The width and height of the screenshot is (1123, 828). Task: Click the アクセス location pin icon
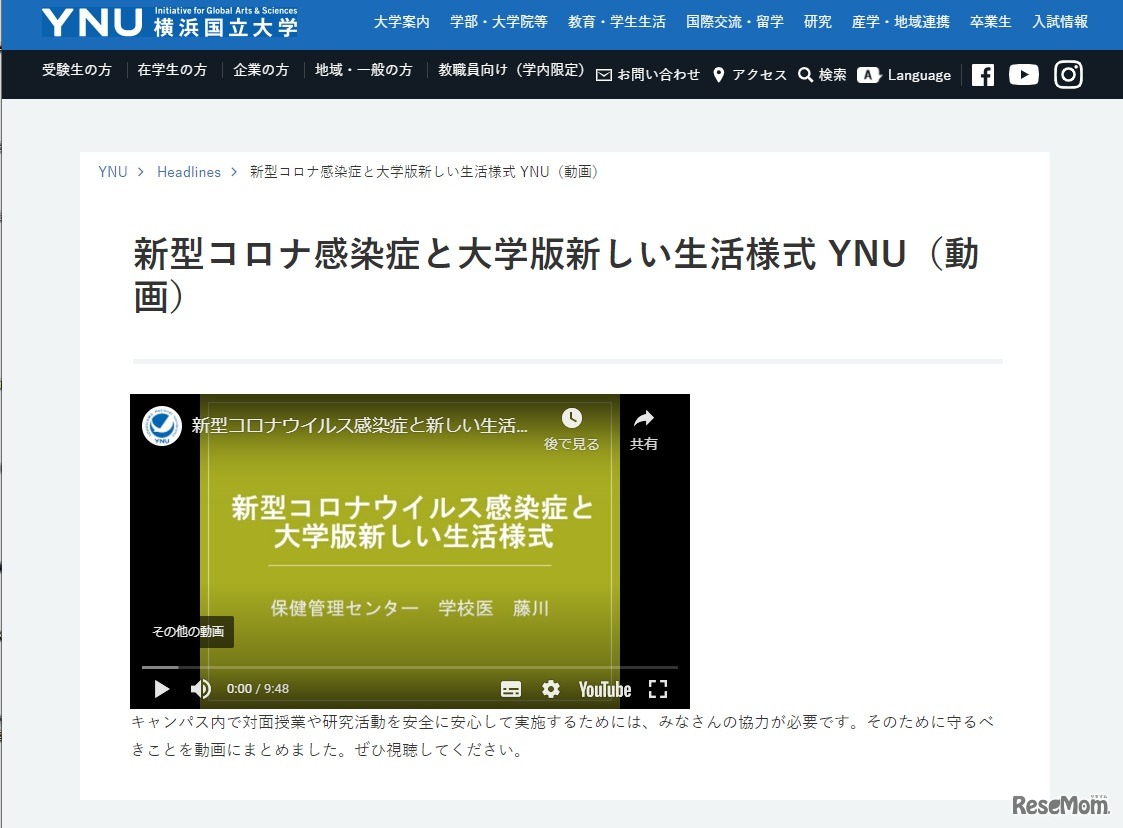pyautogui.click(x=718, y=74)
